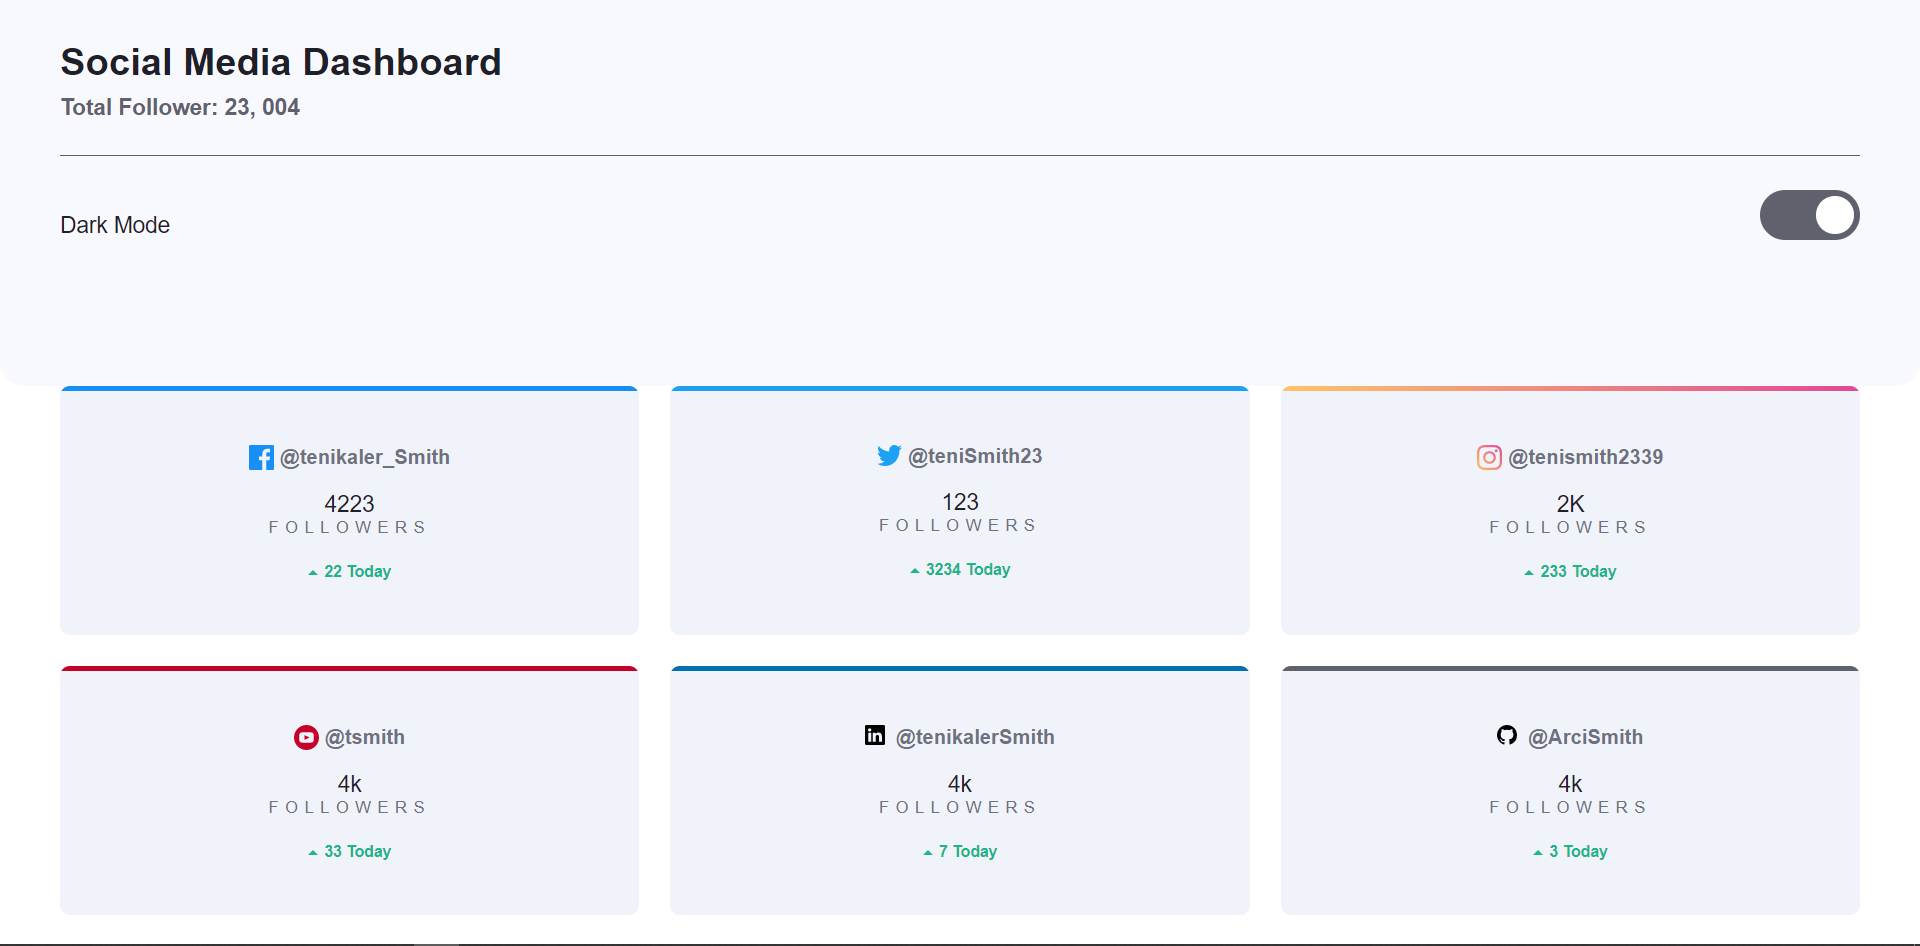Click the Instagram camera icon
Image resolution: width=1920 pixels, height=946 pixels.
click(x=1489, y=457)
